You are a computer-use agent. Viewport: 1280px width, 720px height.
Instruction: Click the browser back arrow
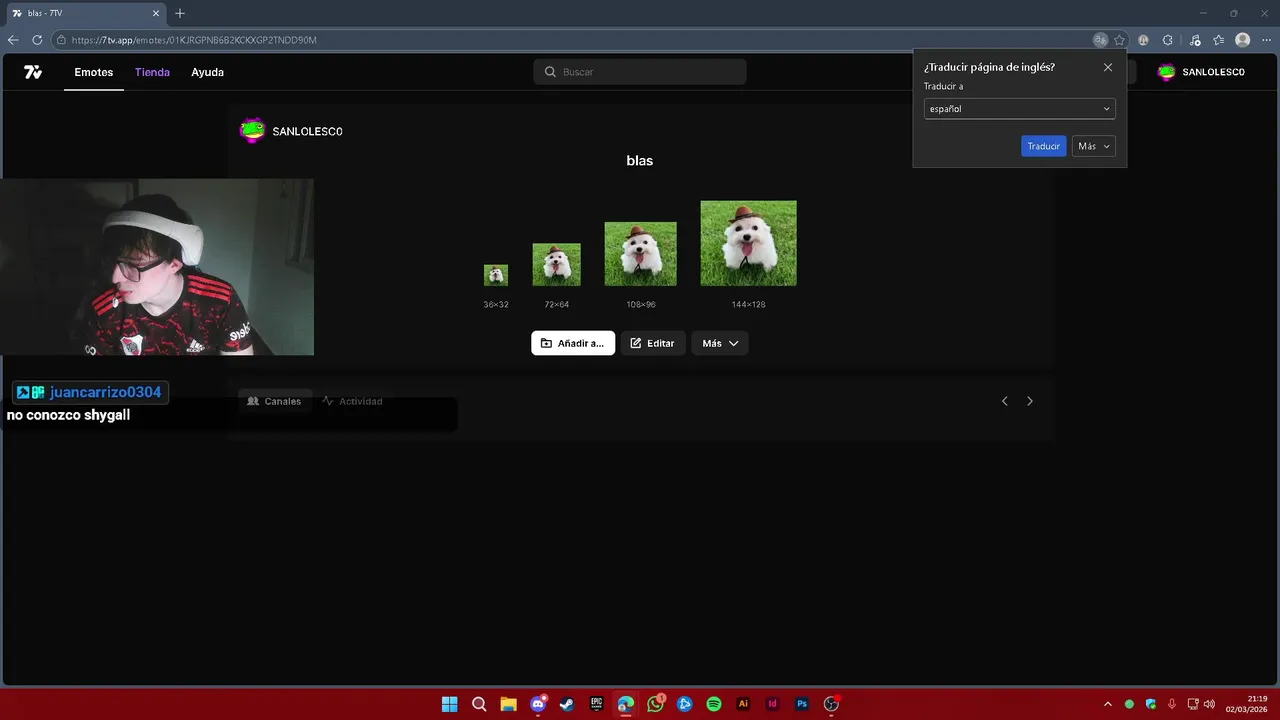13,40
